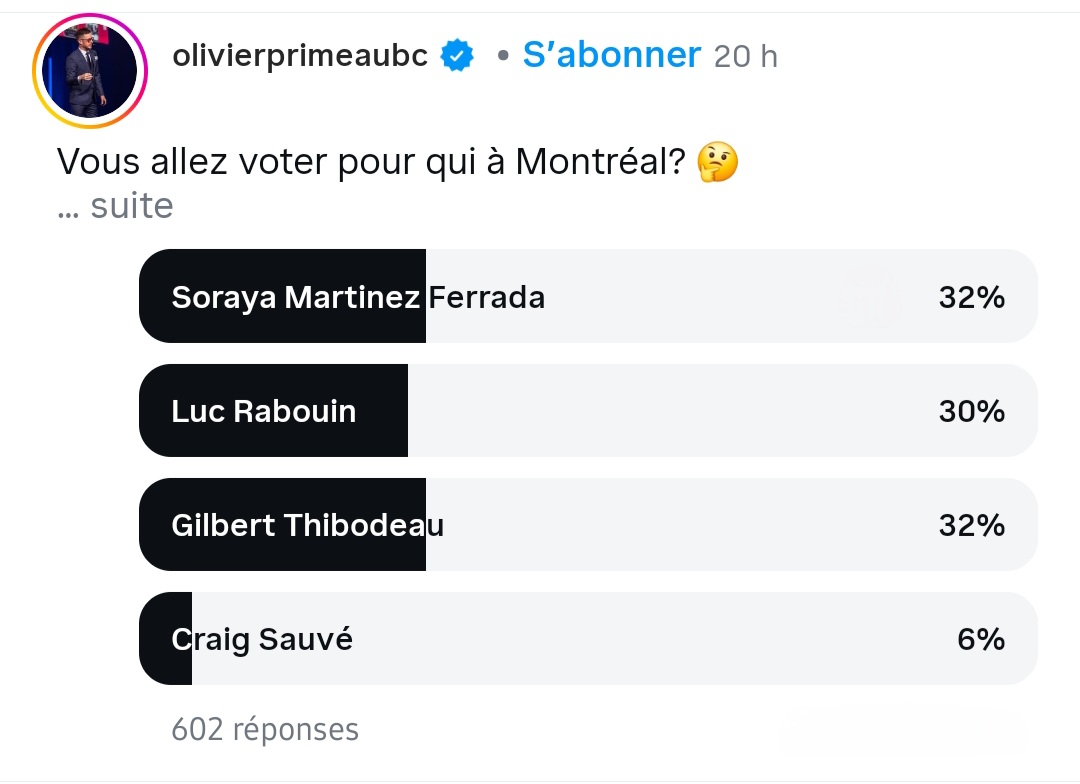Follow the account with S'abonner
Image resolution: width=1080 pixels, height=784 pixels.
(611, 55)
